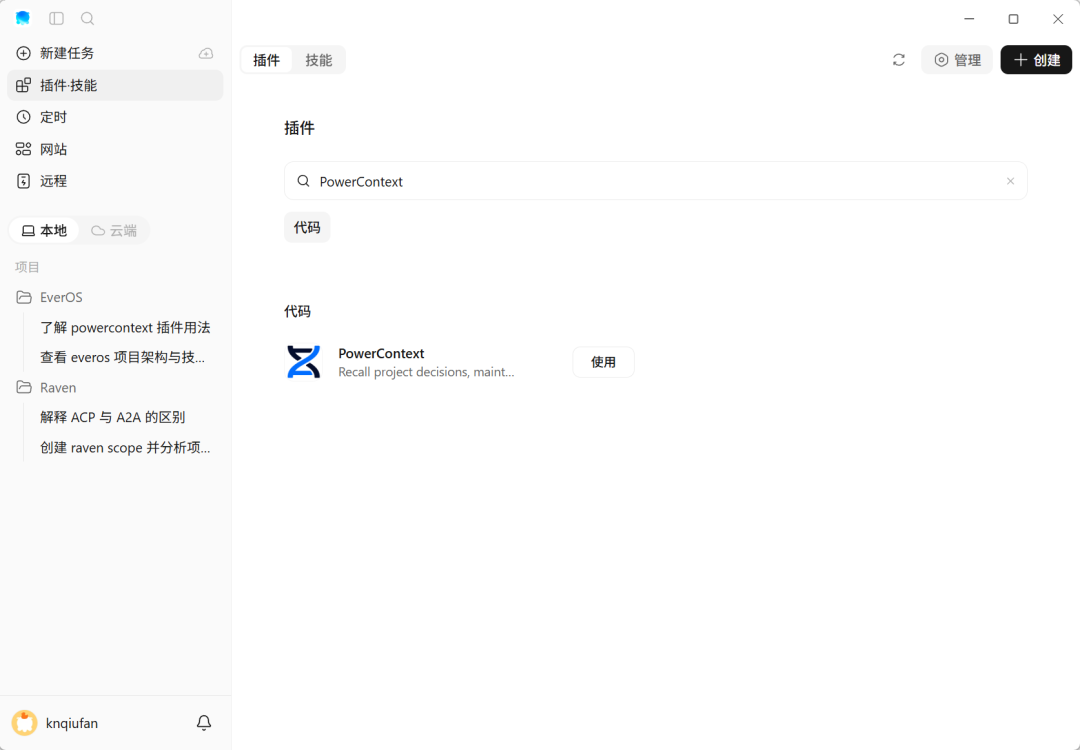Click the 管理 manage button
Screen dimensions: 1080x750
tap(957, 60)
